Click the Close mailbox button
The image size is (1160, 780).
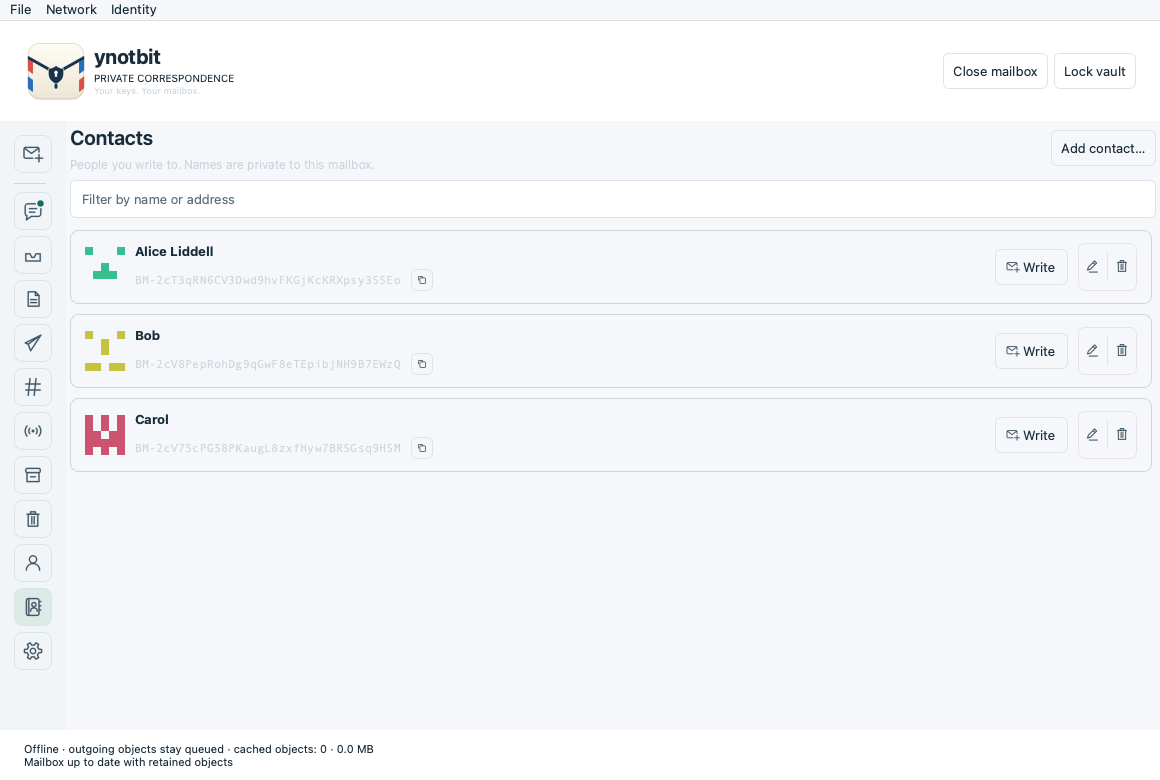[995, 71]
